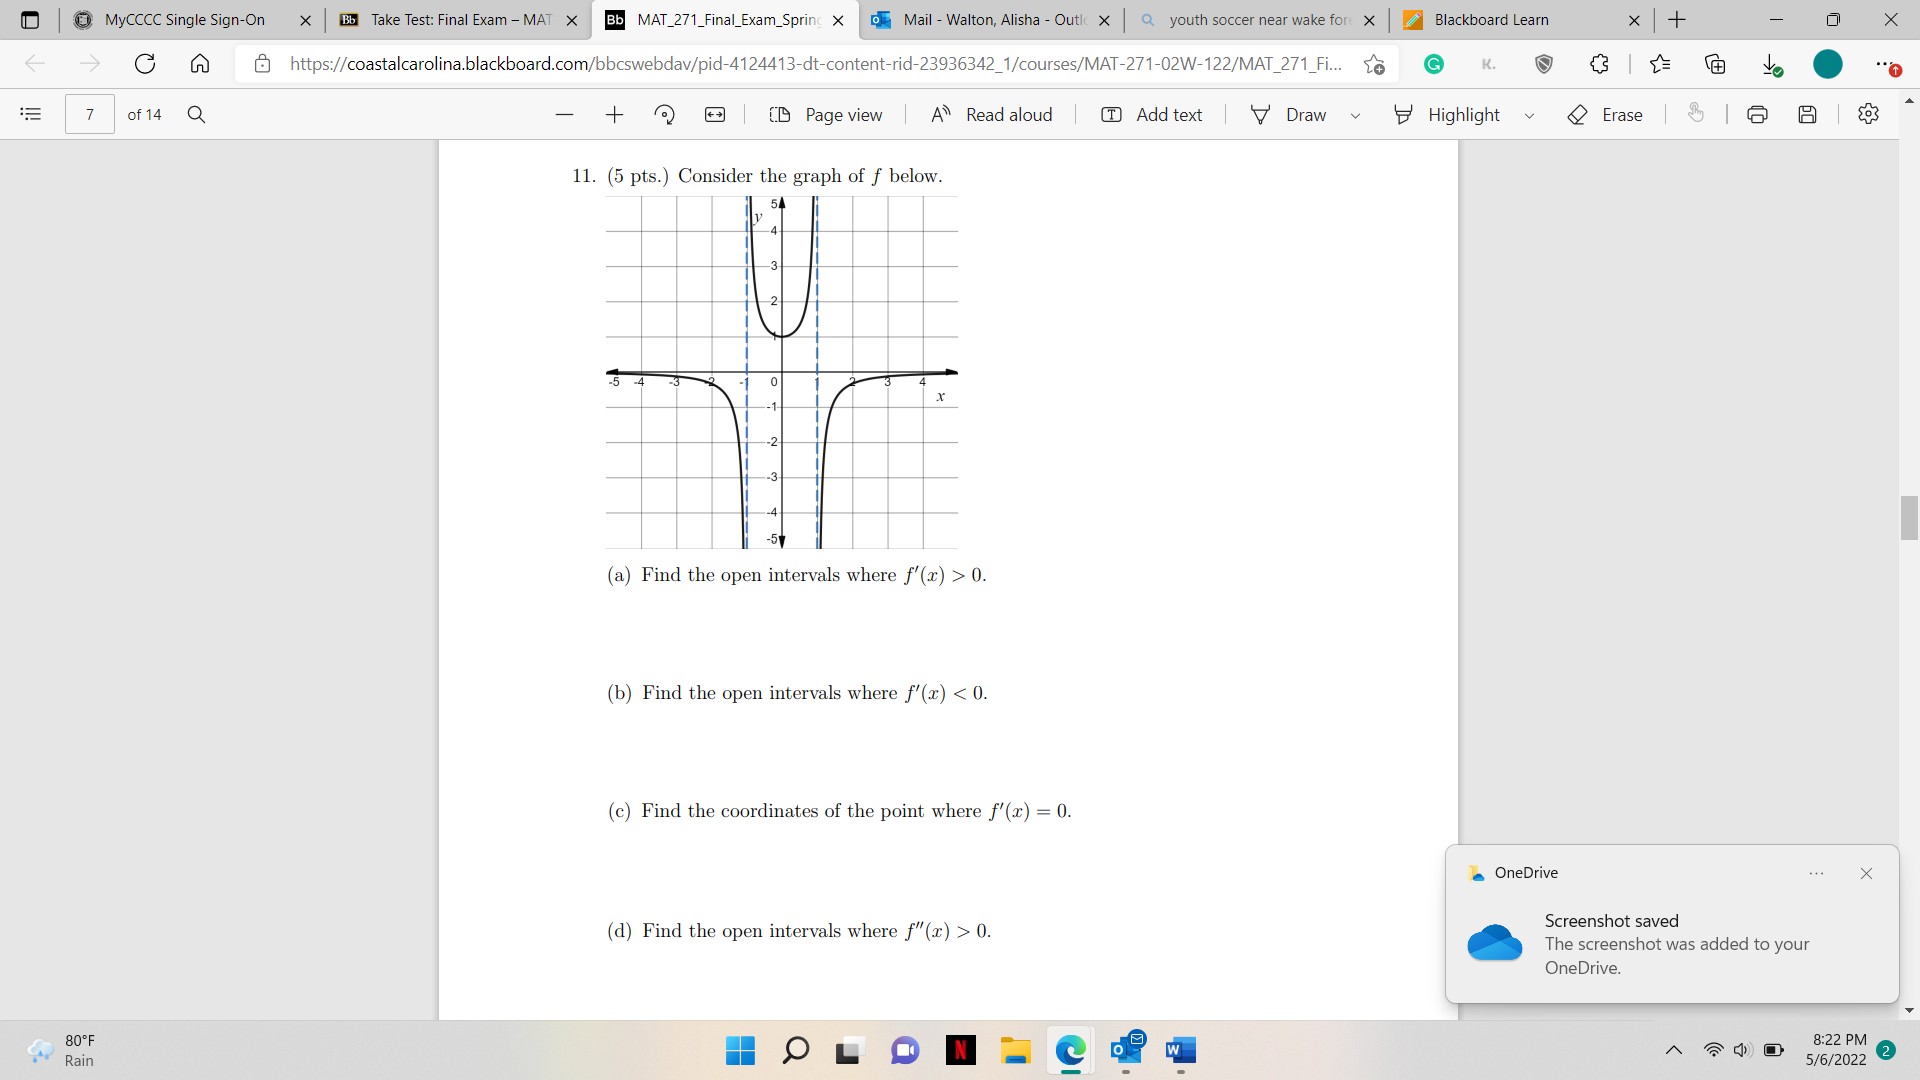Toggle the Highlight tool on
This screenshot has height=1080, width=1920.
(x=1447, y=114)
